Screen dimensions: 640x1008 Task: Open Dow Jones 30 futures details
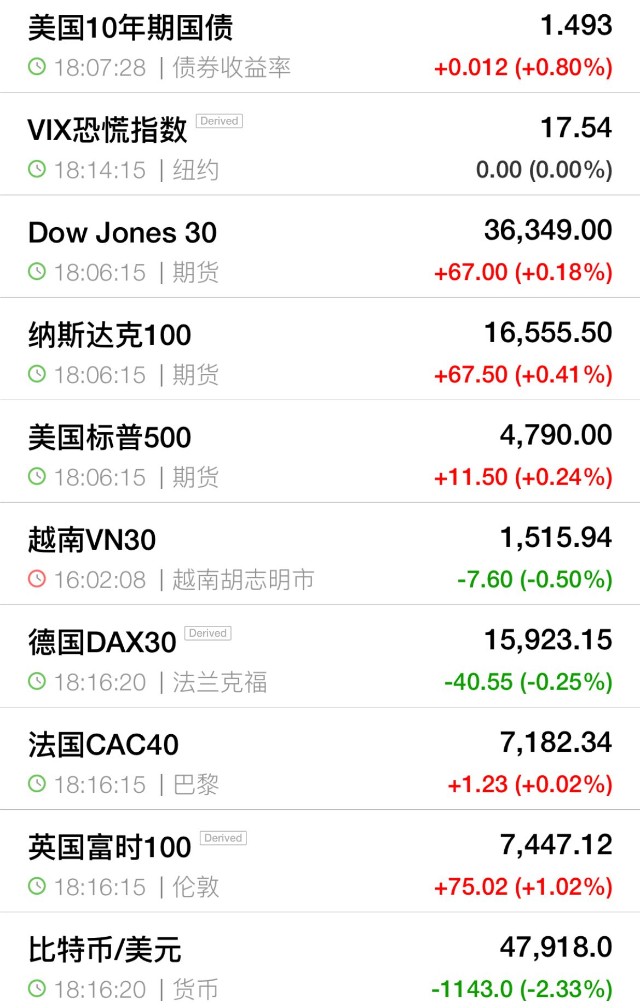click(x=320, y=247)
